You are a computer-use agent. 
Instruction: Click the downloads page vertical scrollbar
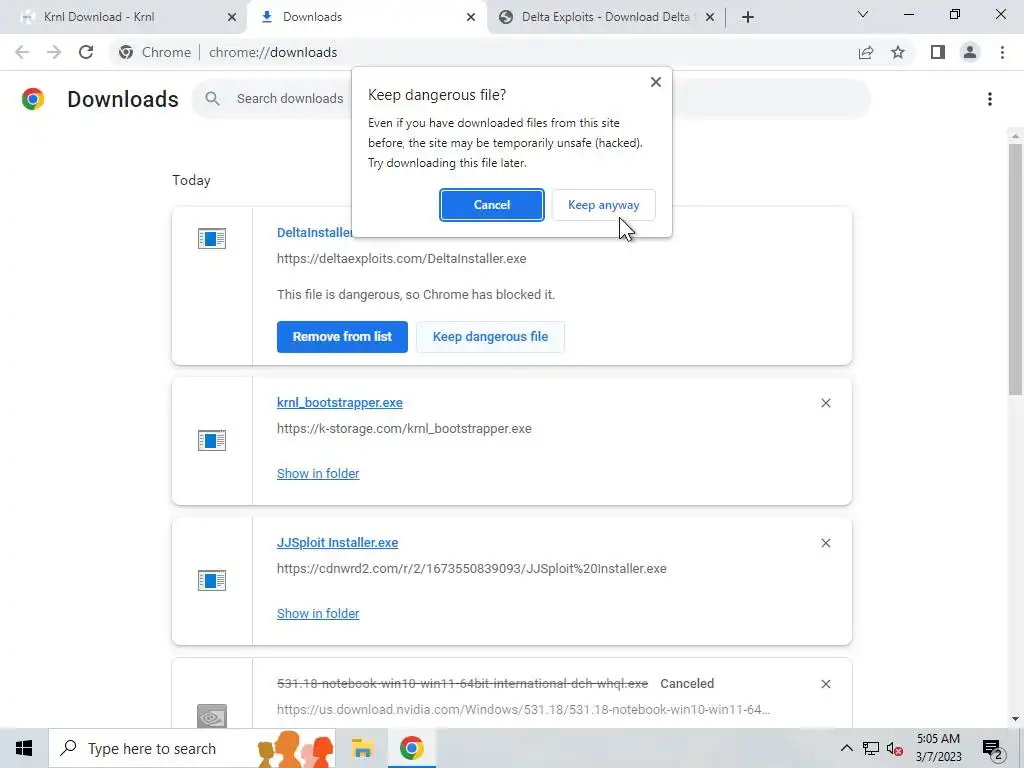pos(1015,269)
